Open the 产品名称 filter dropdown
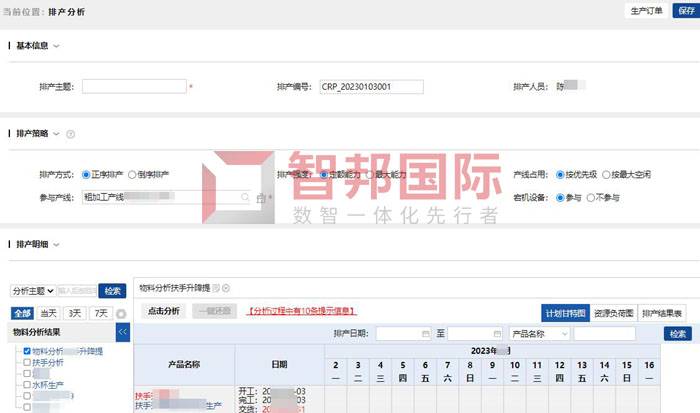Image resolution: width=700 pixels, height=413 pixels. pos(539,333)
